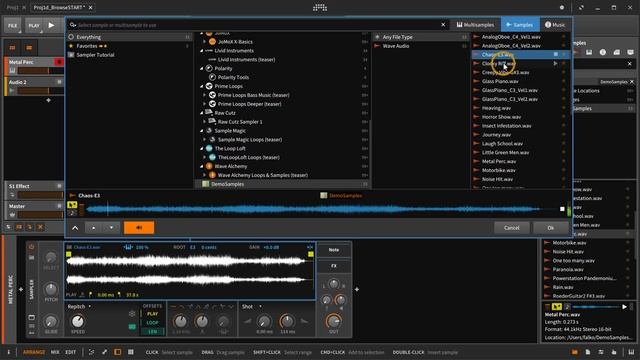Toggle favorite star for Heaving.wav
Viewport: 640px width, 360px height.
(x=564, y=108)
